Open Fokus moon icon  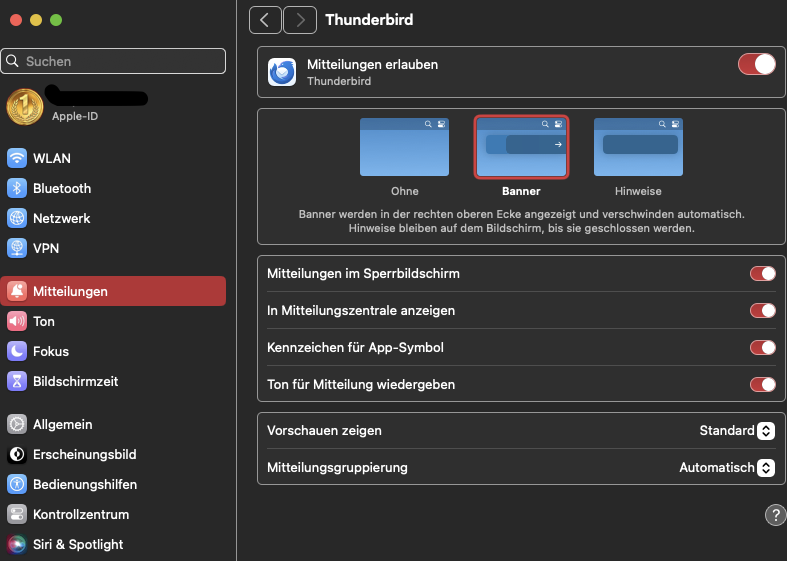[17, 351]
